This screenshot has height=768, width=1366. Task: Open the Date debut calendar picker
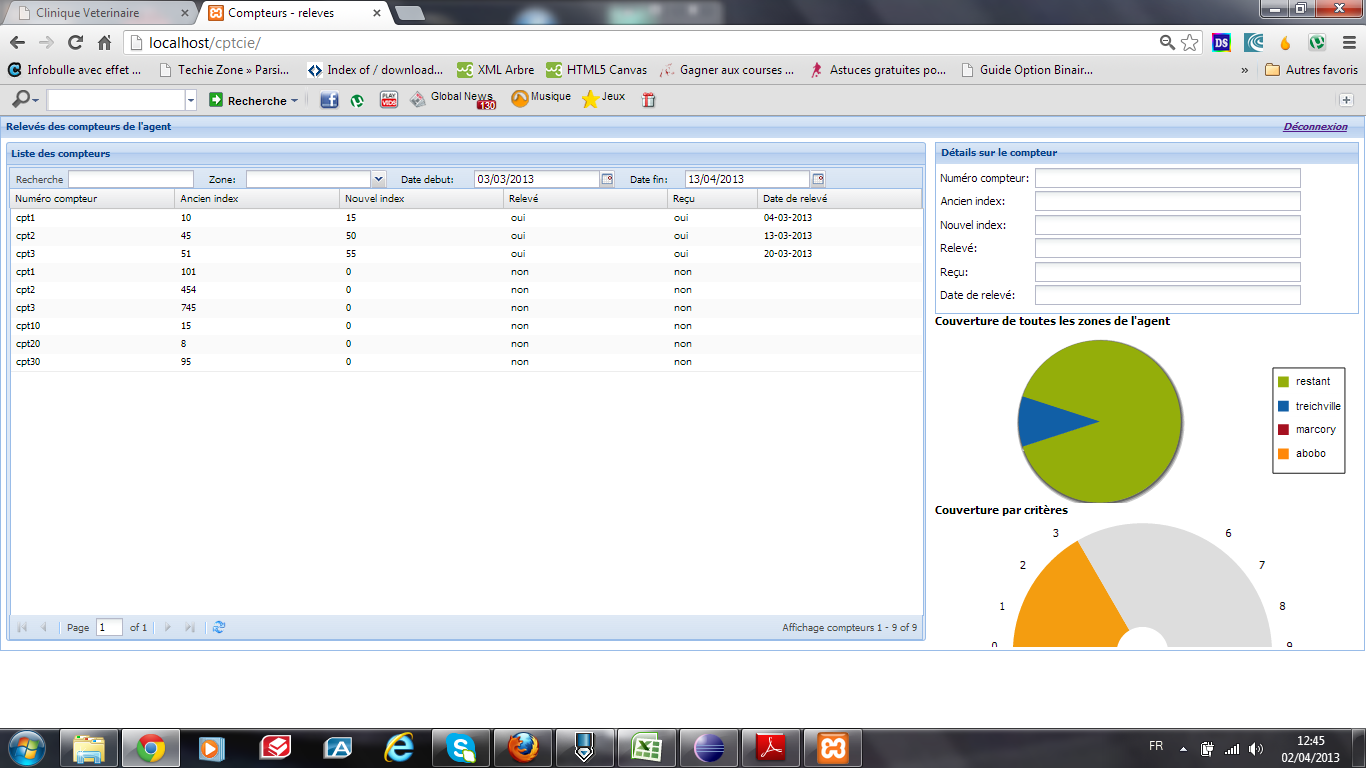[x=606, y=179]
